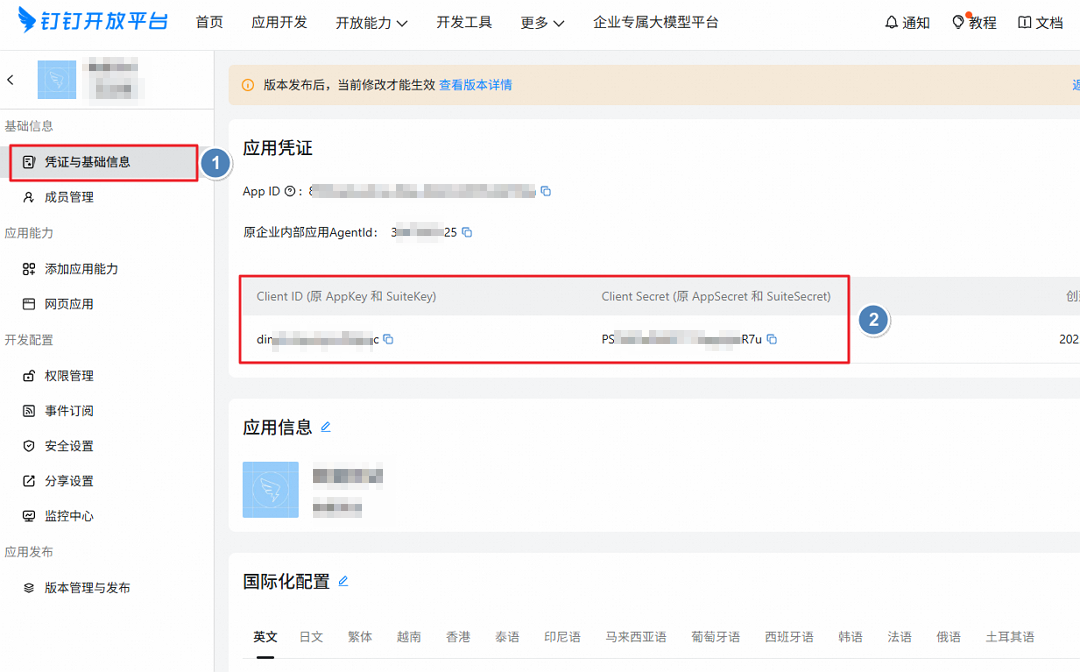1080x672 pixels.
Task: Select the 马来西亚语 language tab
Action: [x=636, y=637]
